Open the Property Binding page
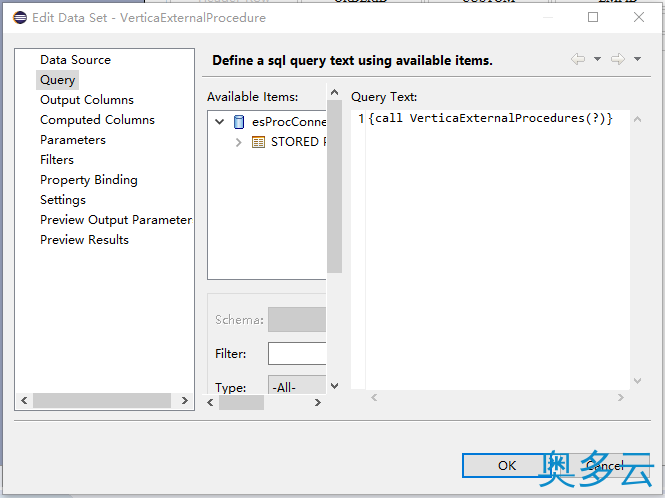 pyautogui.click(x=89, y=180)
